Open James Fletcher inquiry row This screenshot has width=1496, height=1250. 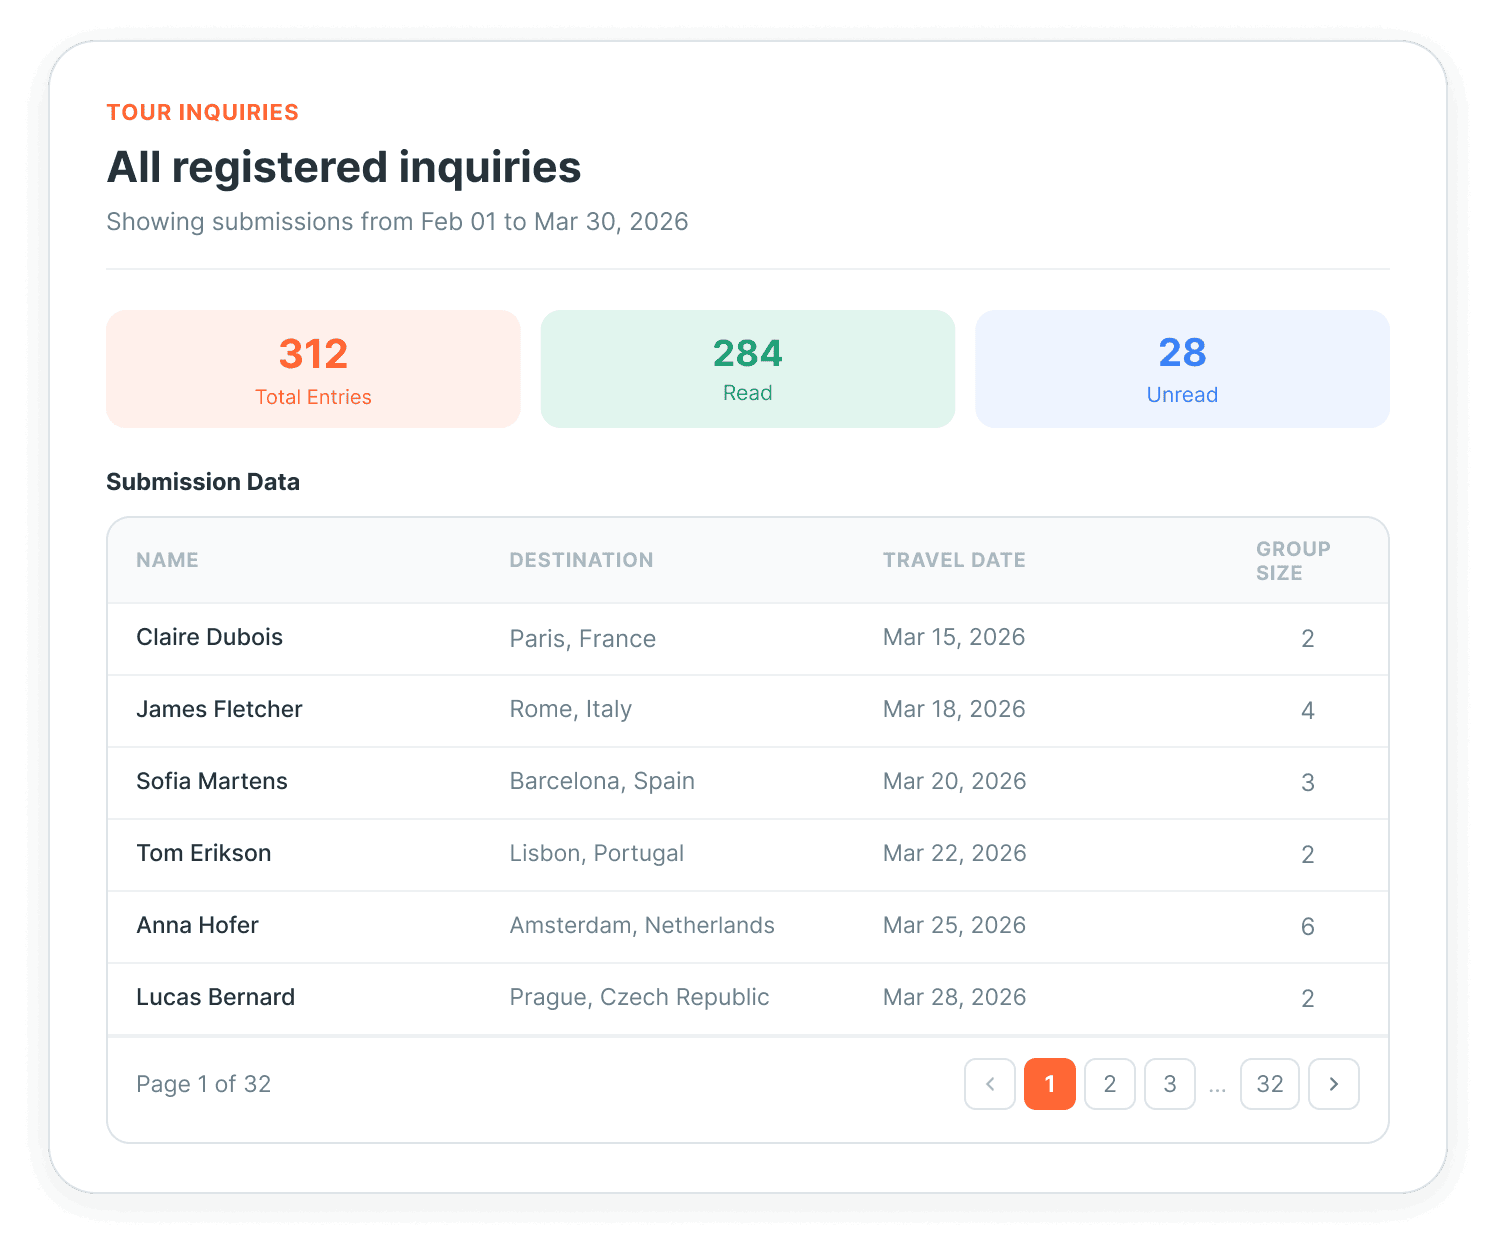(x=748, y=711)
